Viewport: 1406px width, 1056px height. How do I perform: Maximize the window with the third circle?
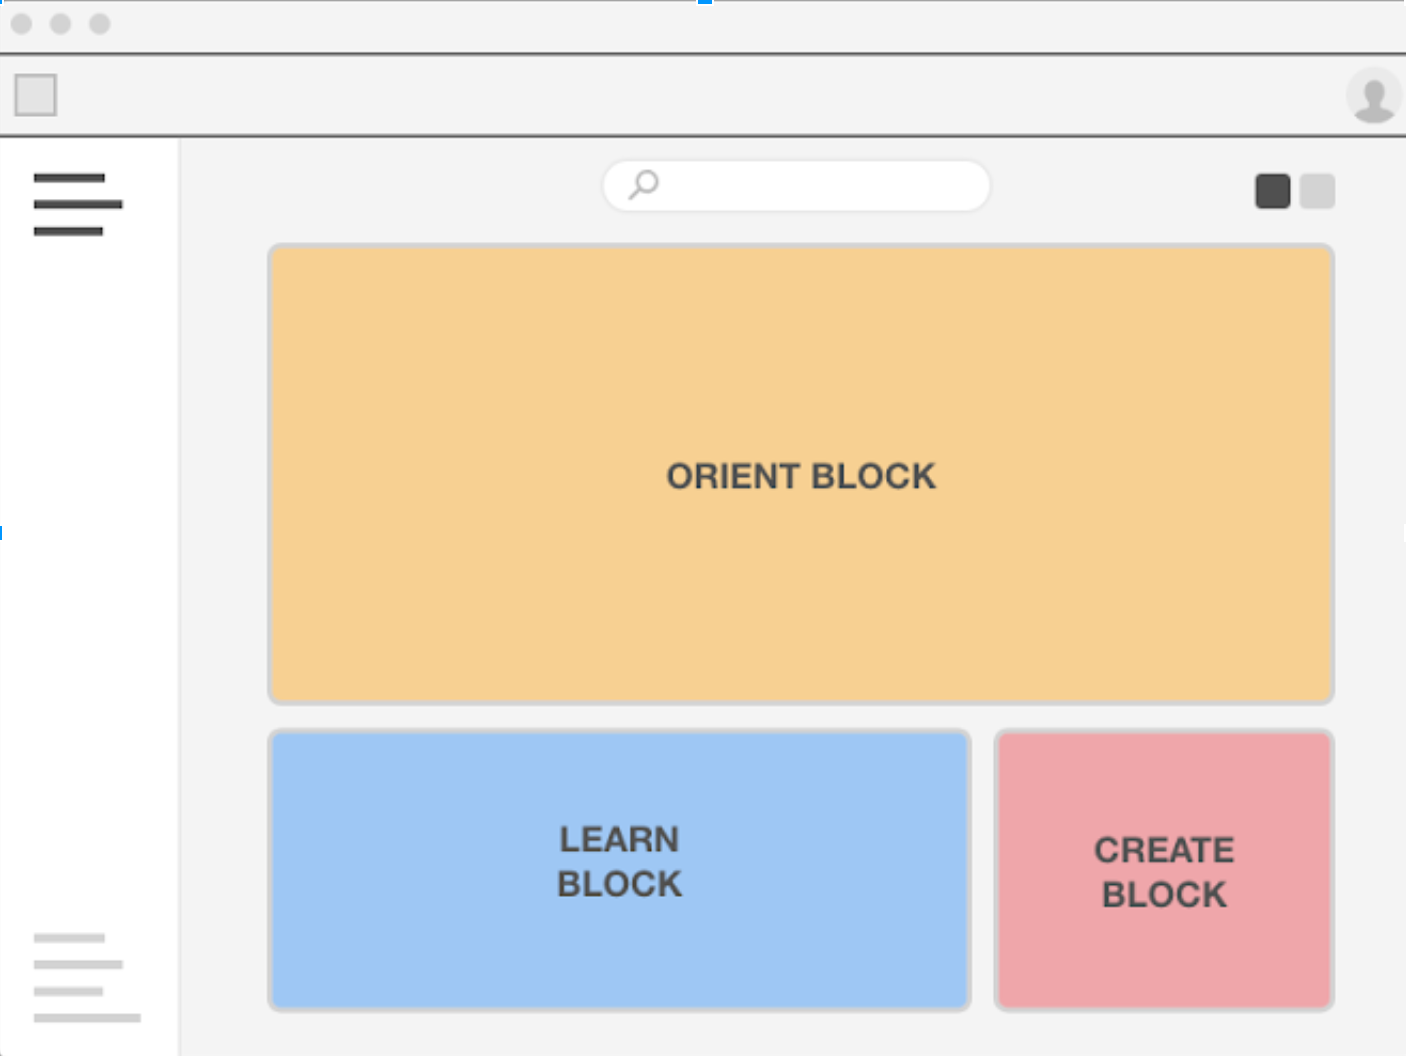(x=100, y=24)
